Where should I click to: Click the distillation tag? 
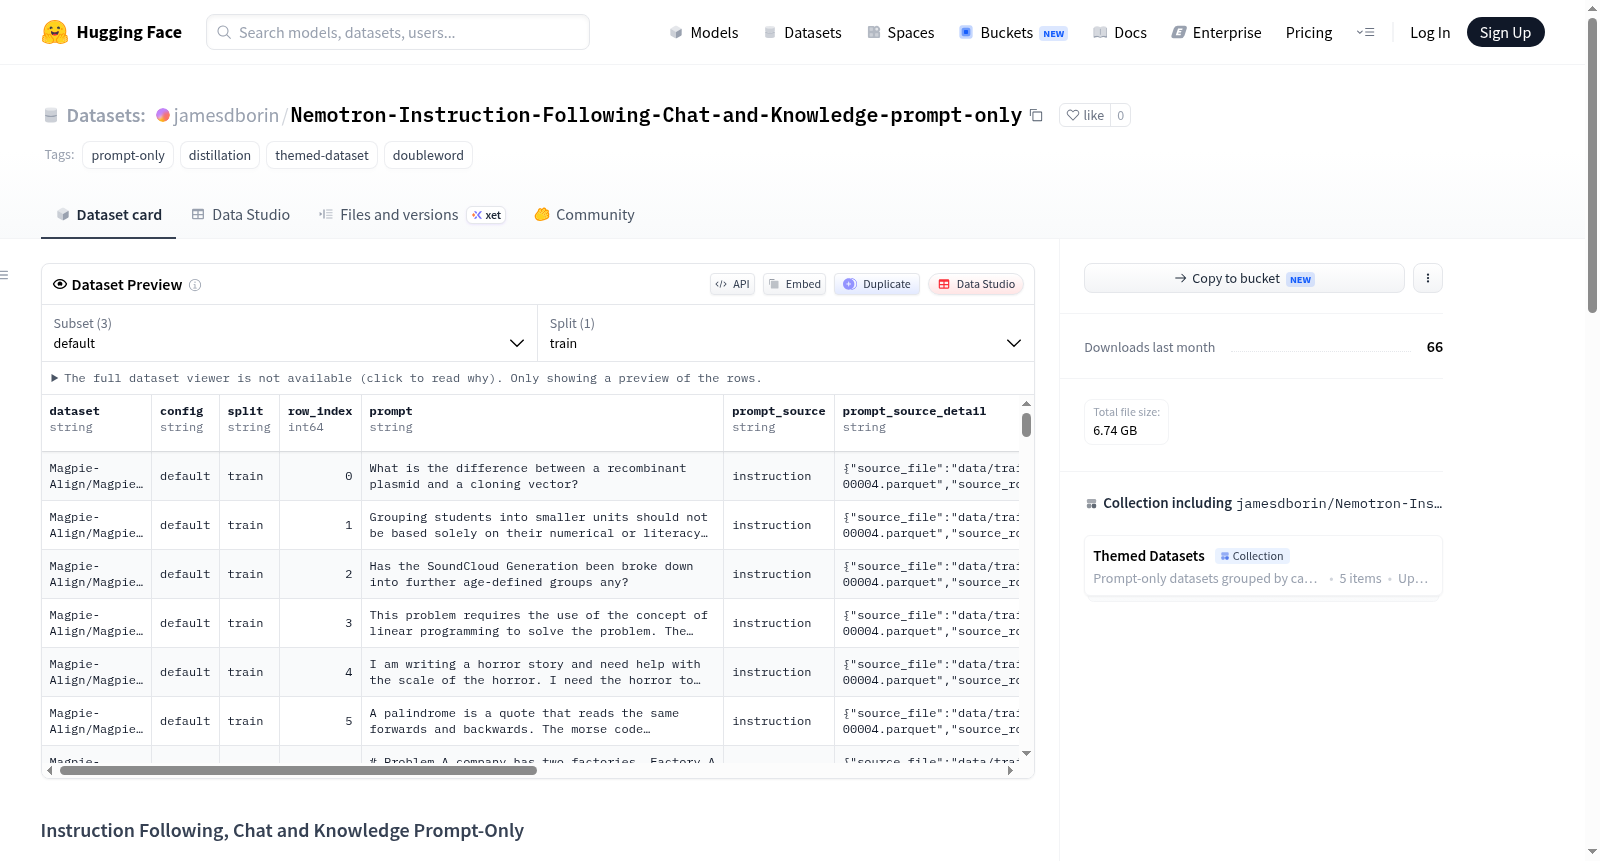[x=220, y=155]
